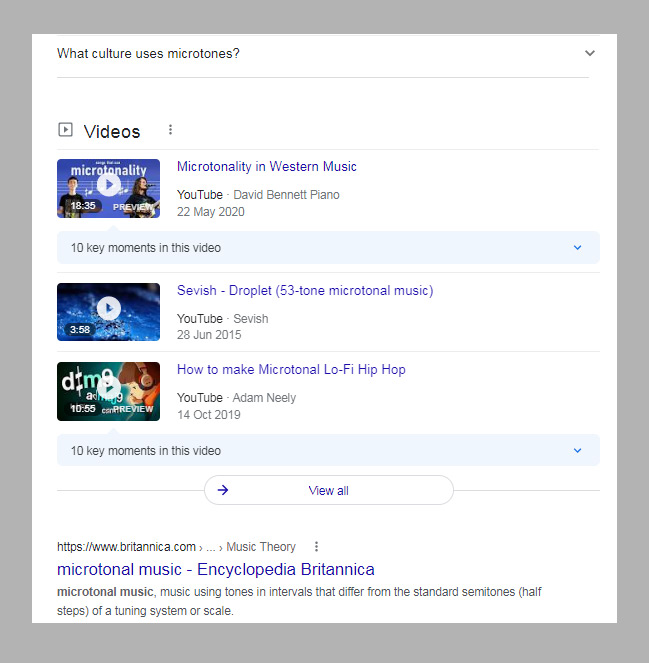Open "How to make Microtonal Lo-Fi Hip Hop" link
The height and width of the screenshot is (663, 649).
[x=291, y=370]
